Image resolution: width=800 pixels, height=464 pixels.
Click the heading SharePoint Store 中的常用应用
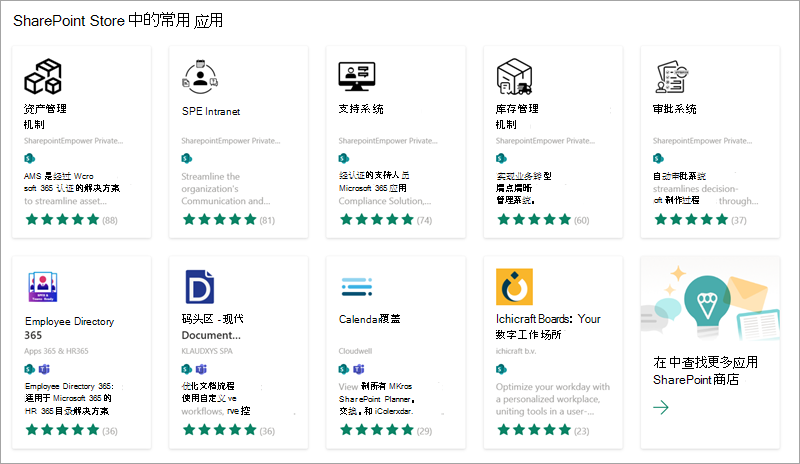(118, 20)
